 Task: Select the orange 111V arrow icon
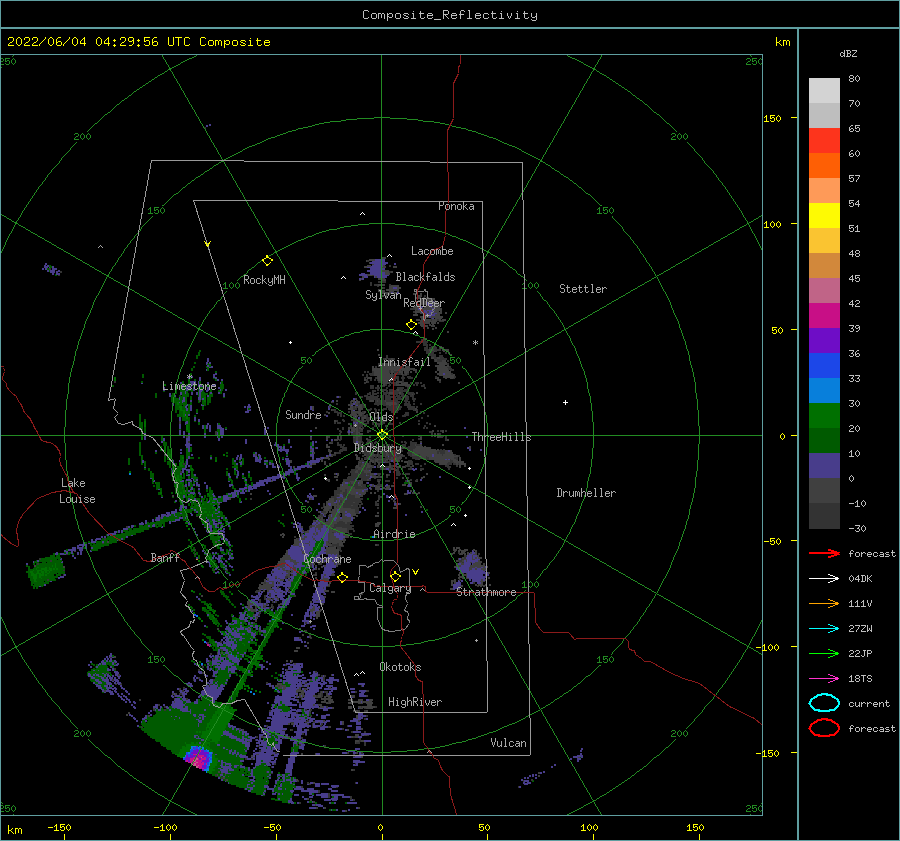point(824,603)
